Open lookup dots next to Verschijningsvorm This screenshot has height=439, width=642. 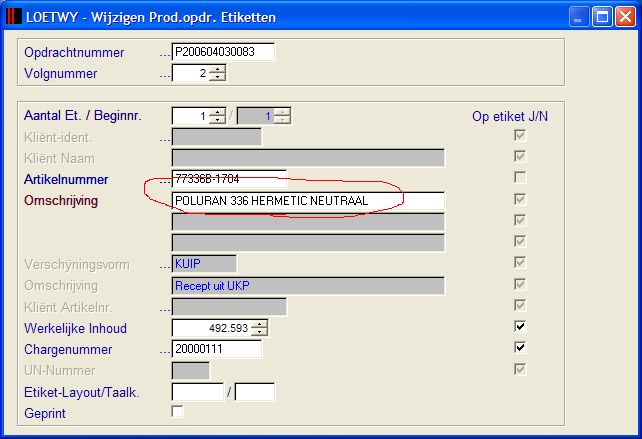(165, 267)
